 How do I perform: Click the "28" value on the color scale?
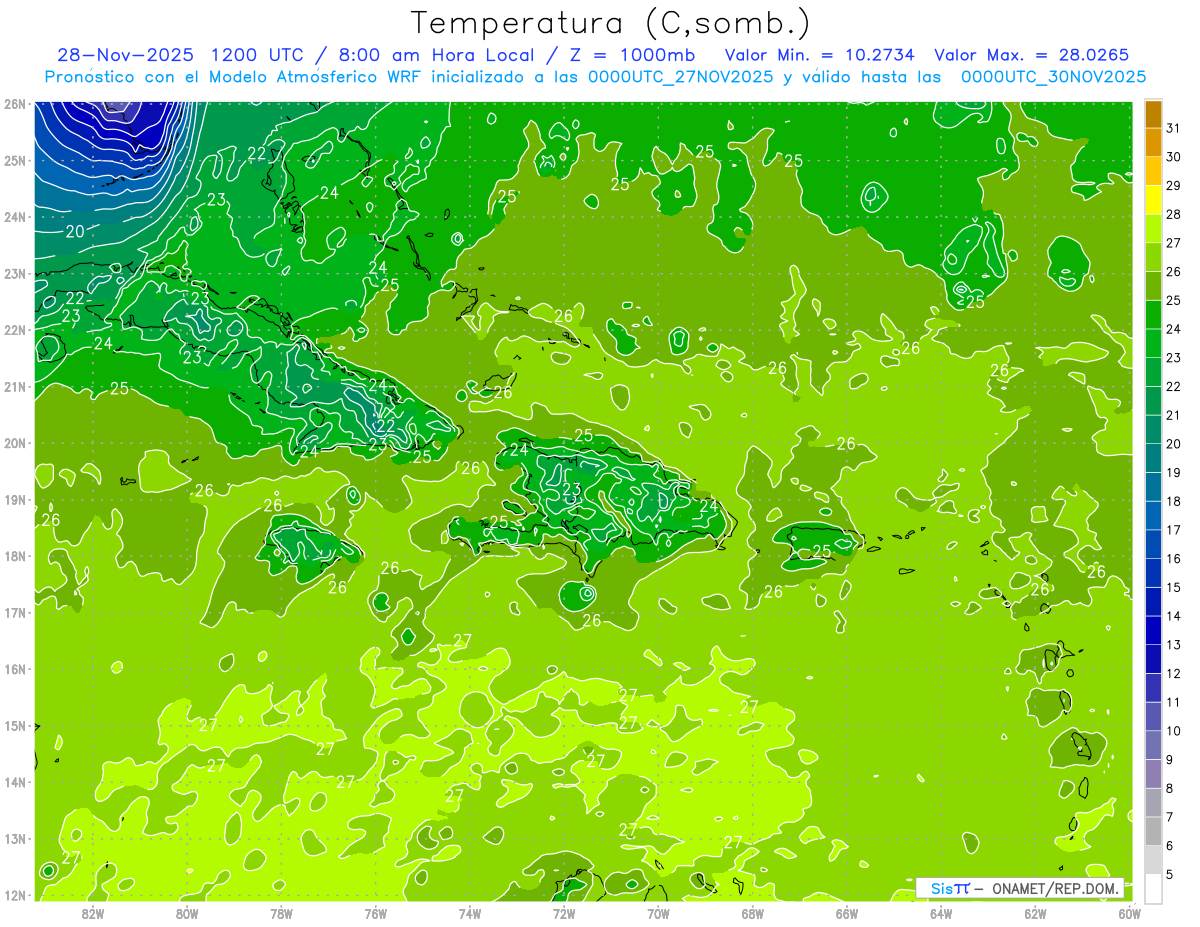[1174, 215]
